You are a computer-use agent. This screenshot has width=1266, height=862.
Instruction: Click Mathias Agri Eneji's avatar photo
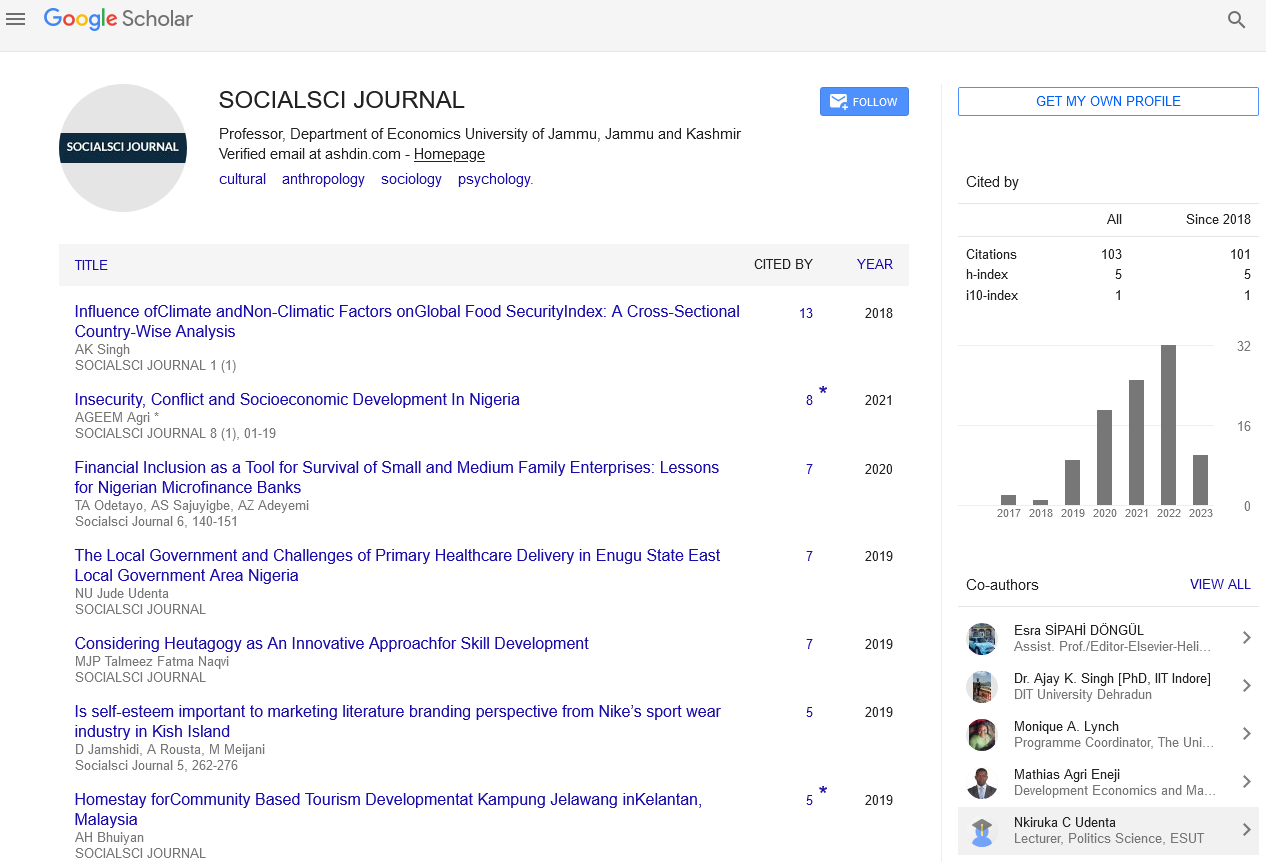coord(982,782)
